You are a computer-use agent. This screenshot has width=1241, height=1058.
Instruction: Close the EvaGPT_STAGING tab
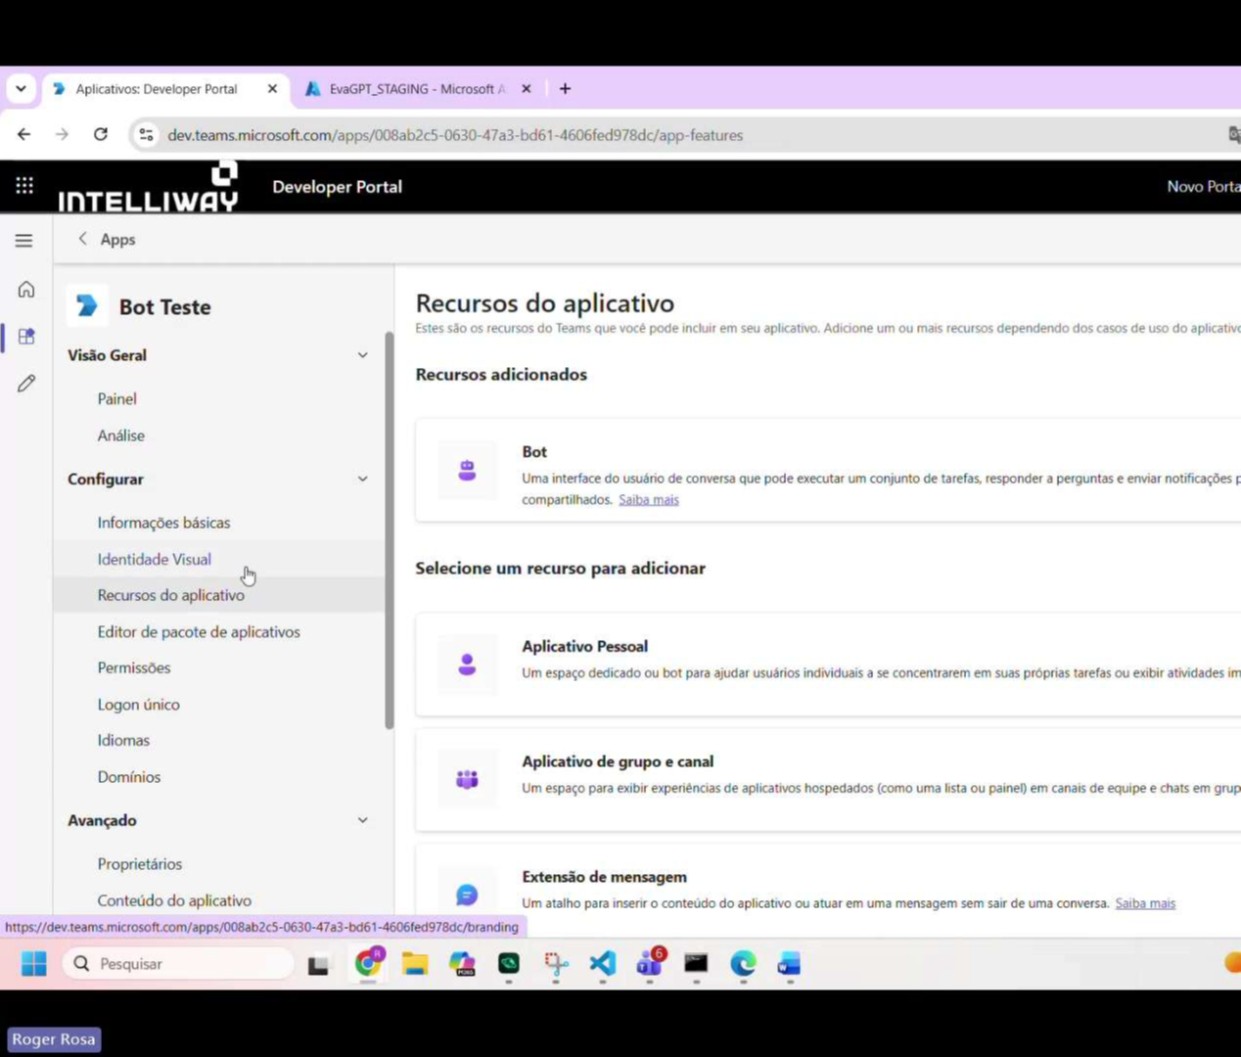(x=527, y=89)
